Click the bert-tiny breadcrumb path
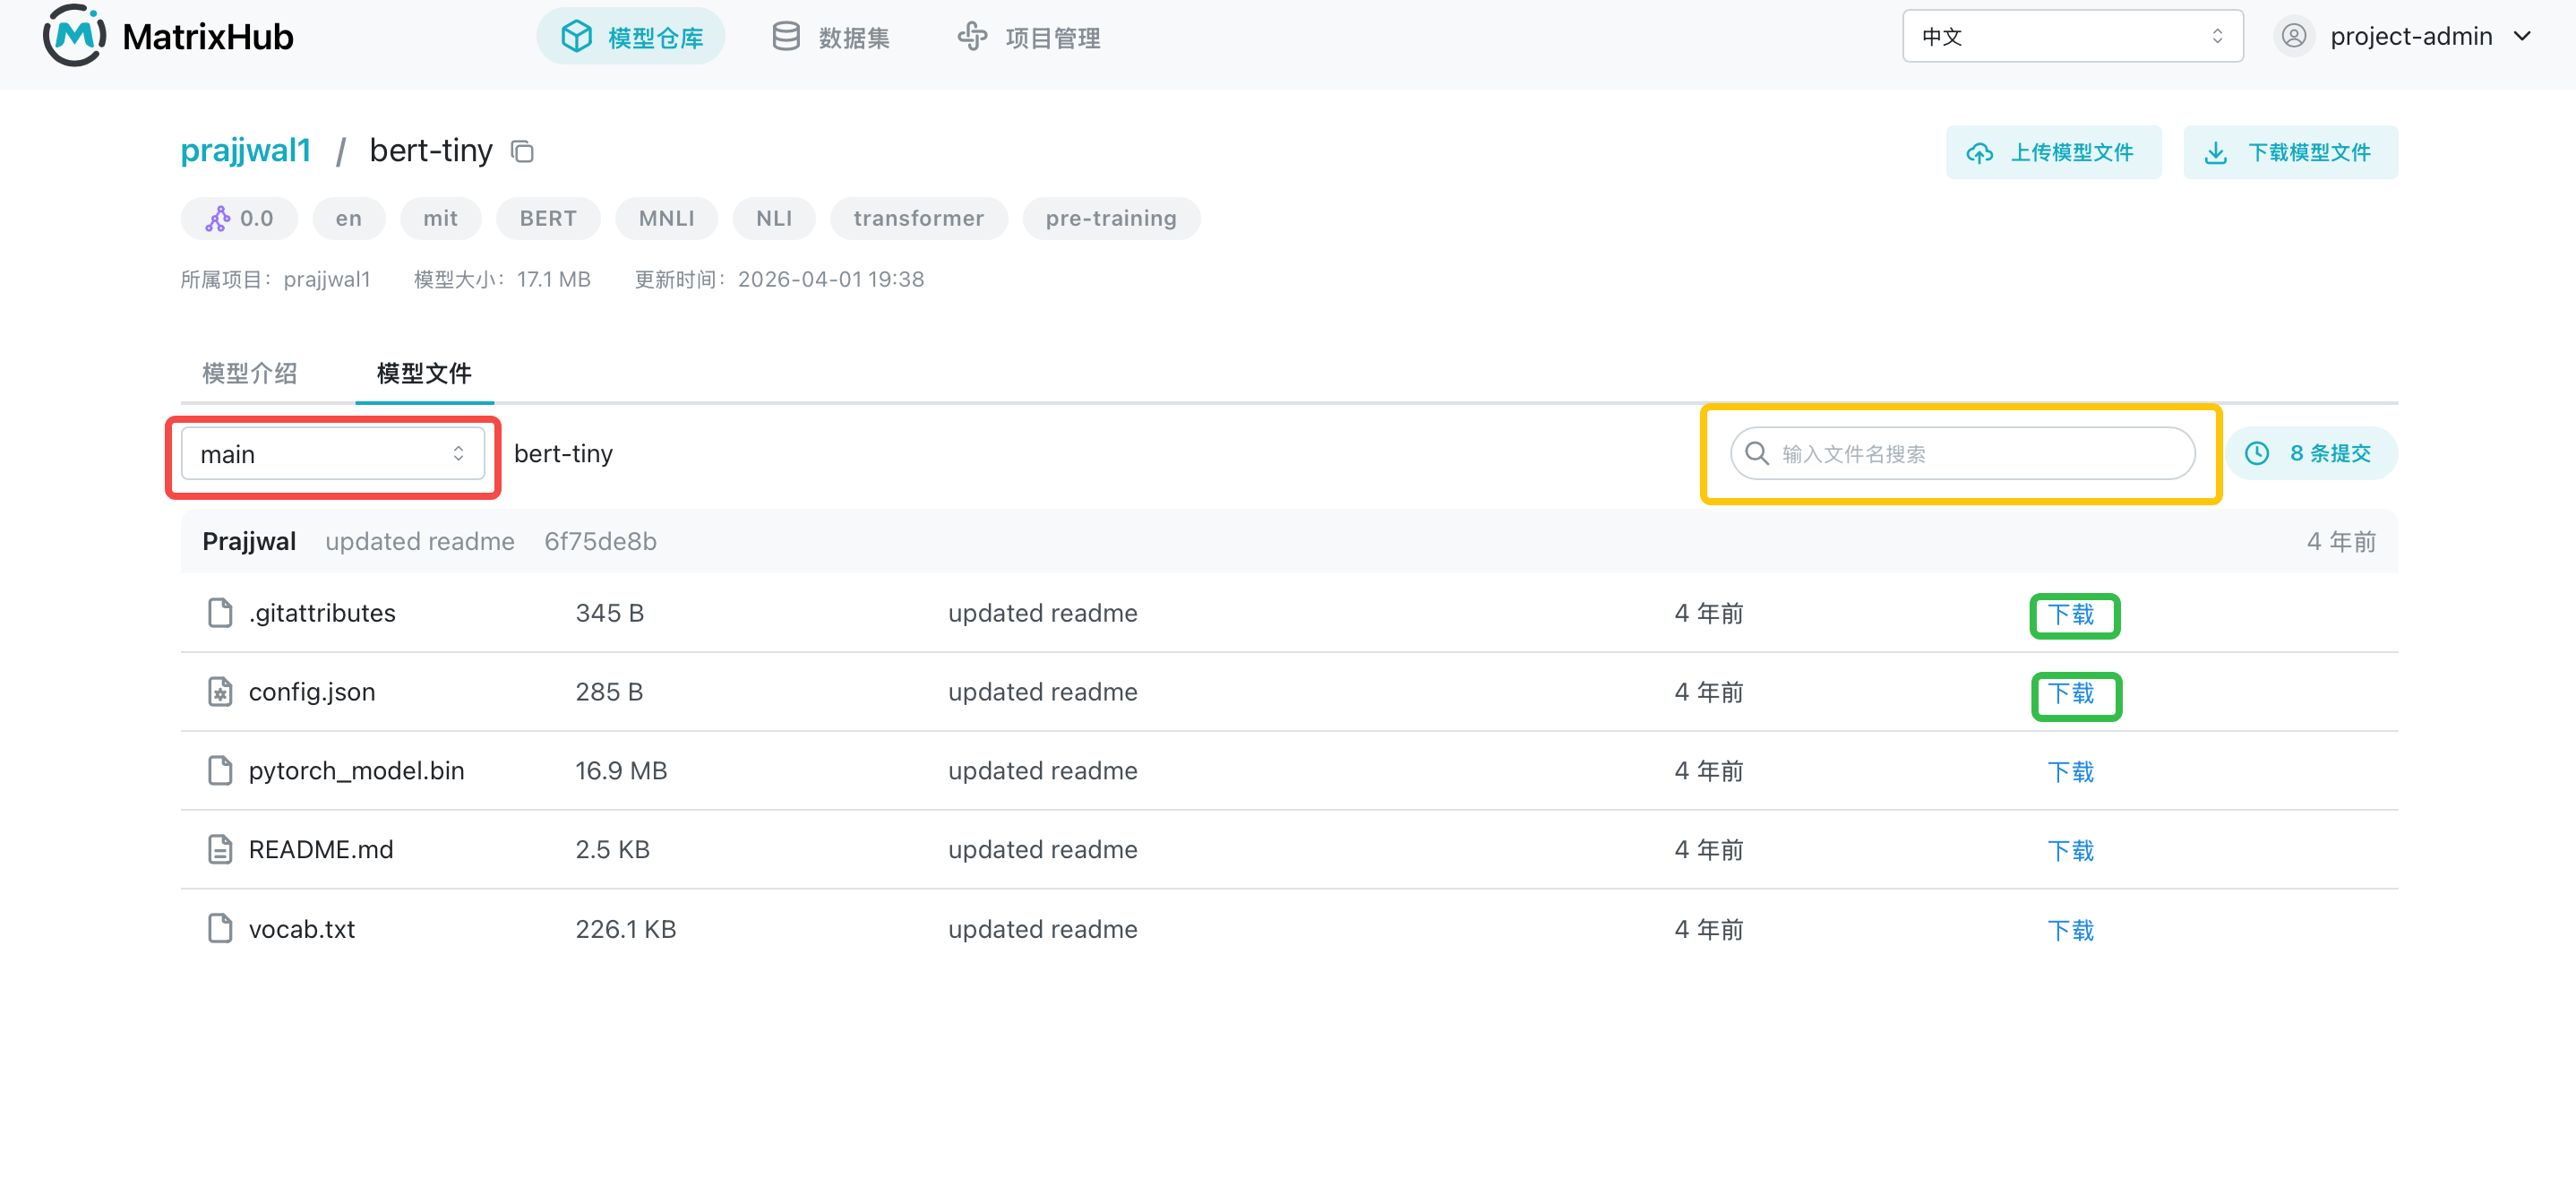 tap(563, 453)
